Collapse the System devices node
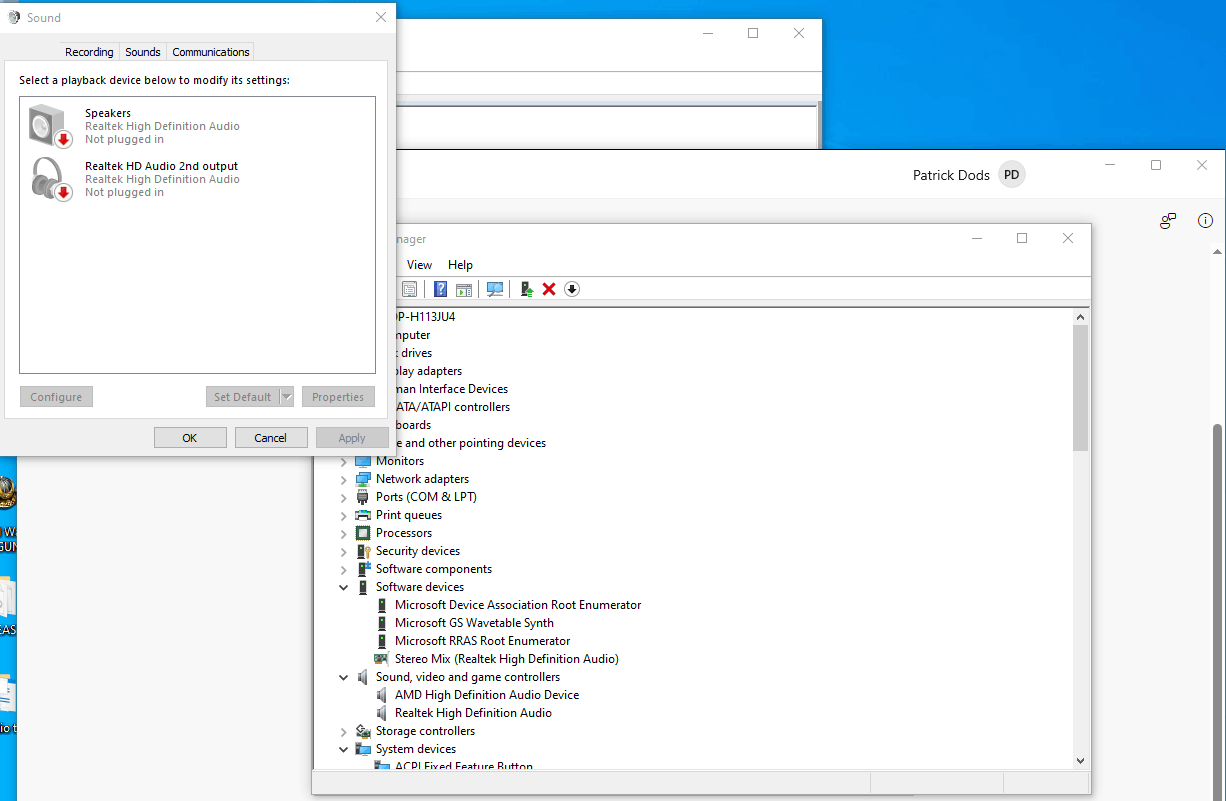 tap(344, 749)
